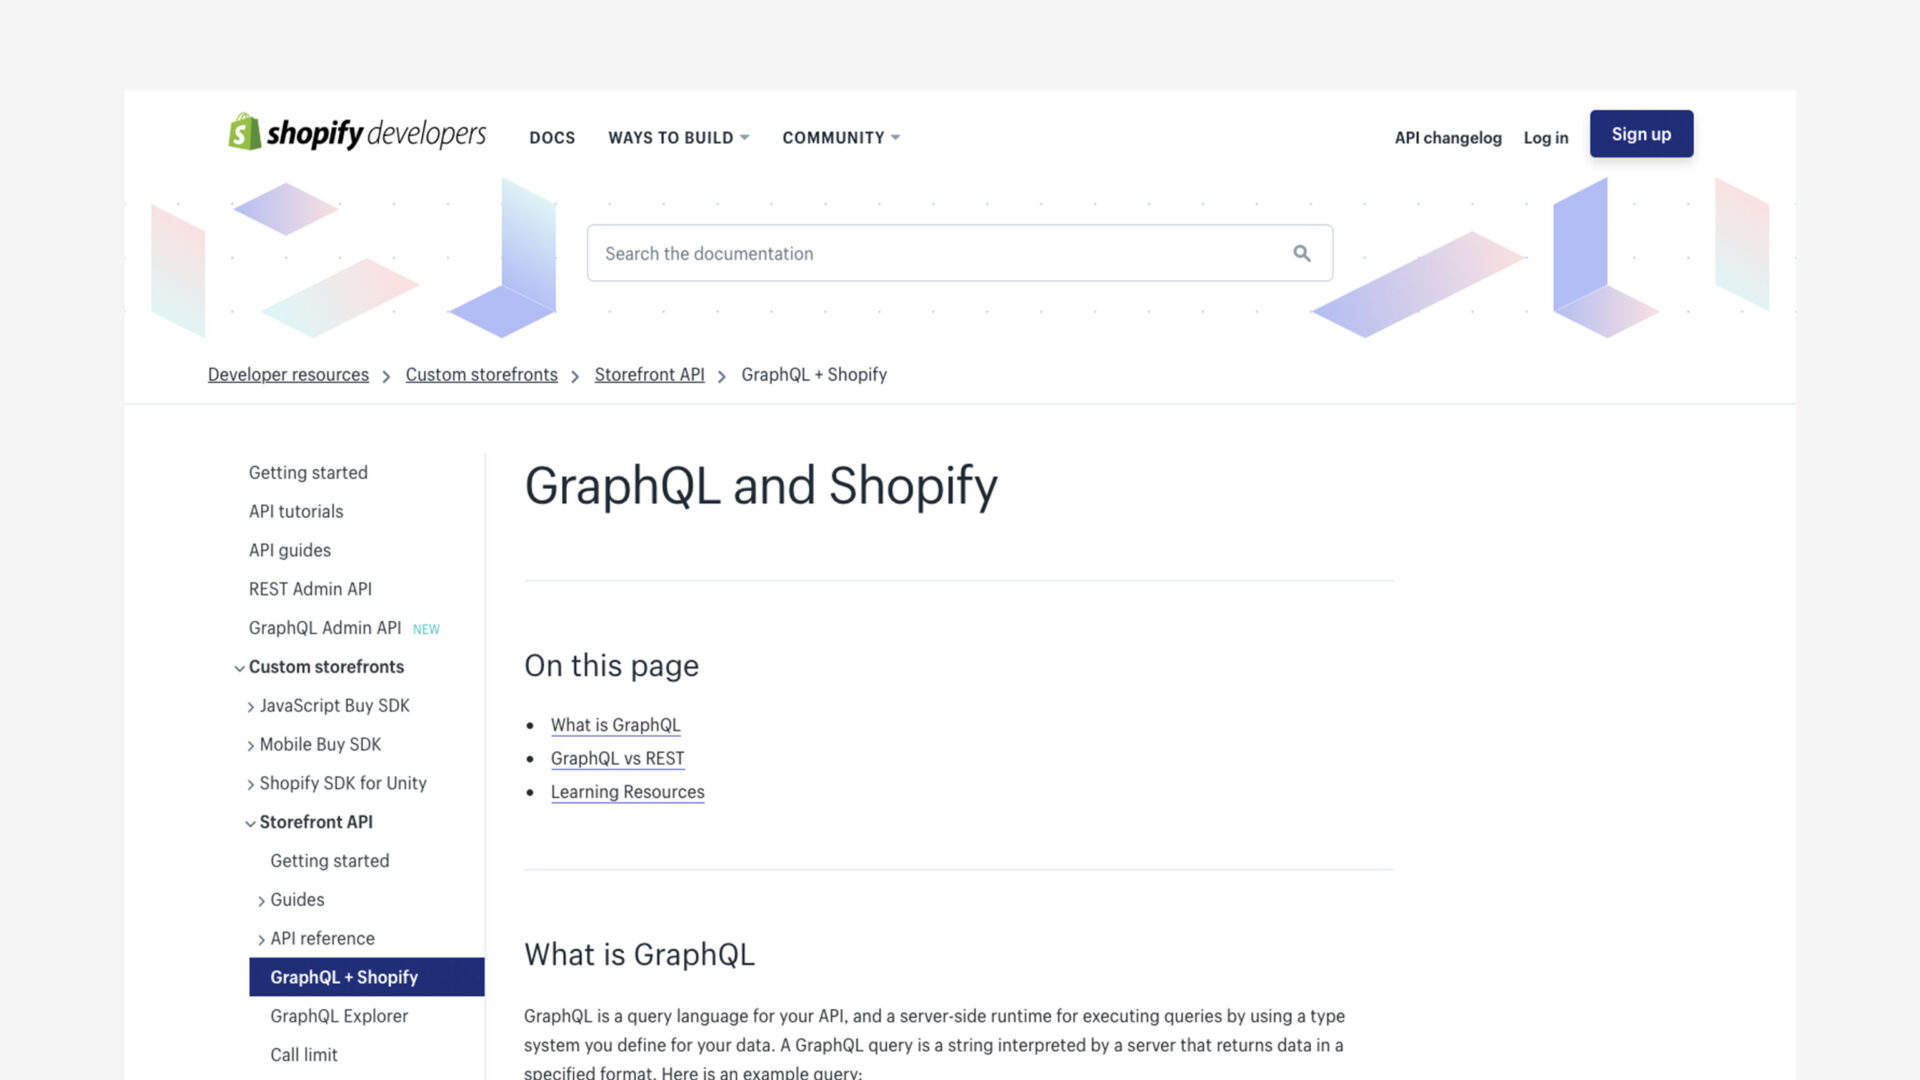Click the Log in link
This screenshot has height=1080, width=1920.
(x=1545, y=137)
